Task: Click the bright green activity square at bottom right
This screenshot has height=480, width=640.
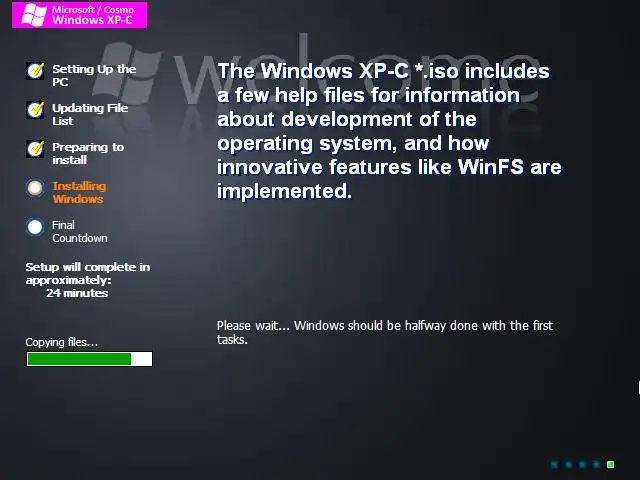Action: [x=611, y=464]
